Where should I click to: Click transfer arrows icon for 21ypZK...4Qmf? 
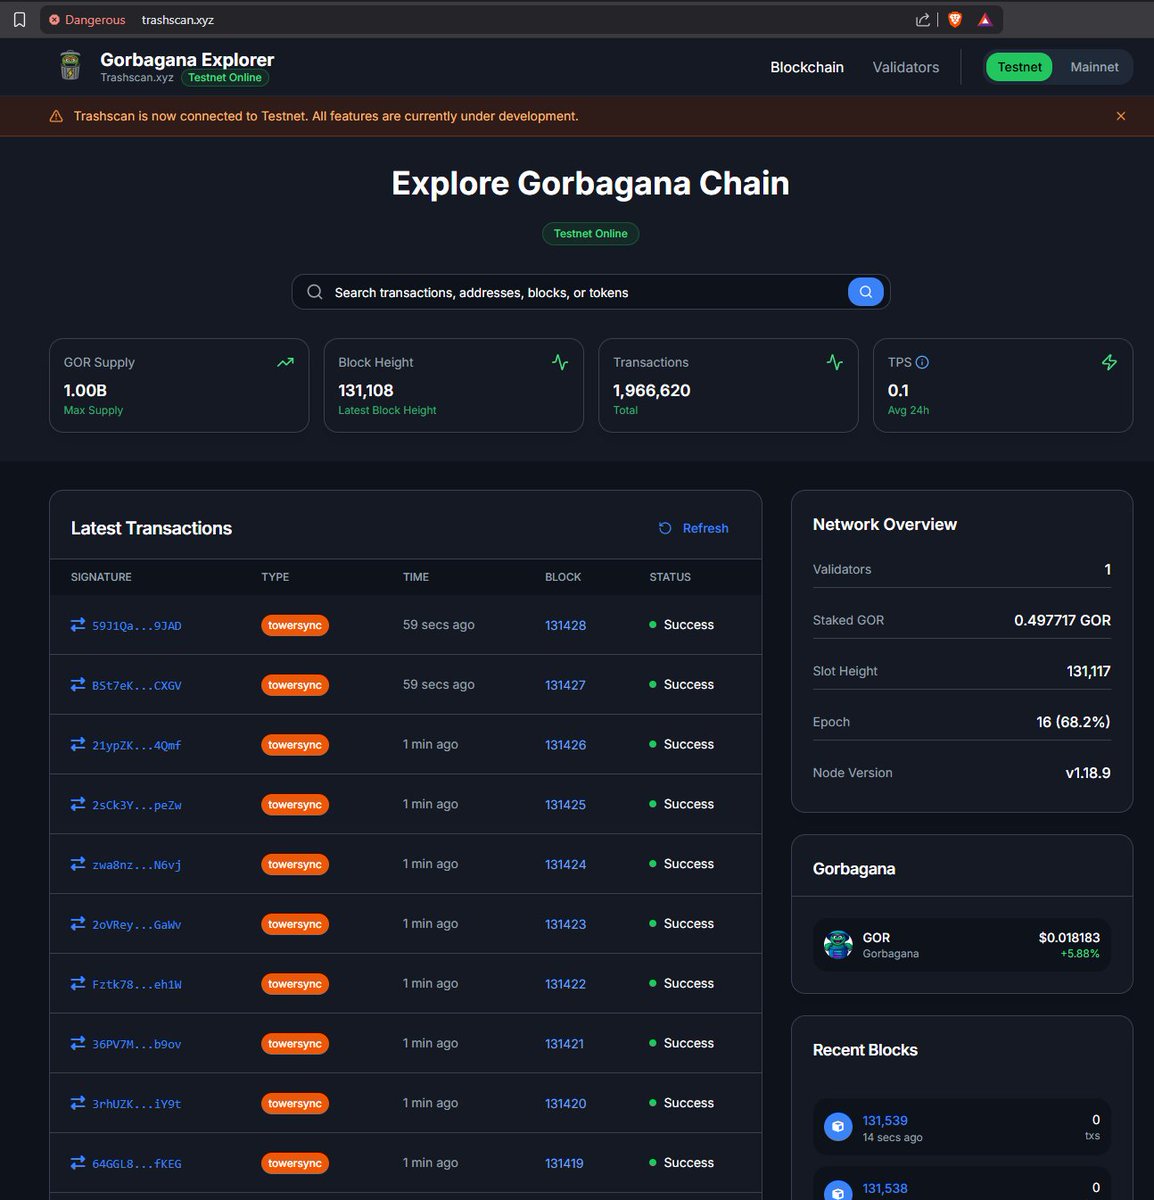(78, 744)
